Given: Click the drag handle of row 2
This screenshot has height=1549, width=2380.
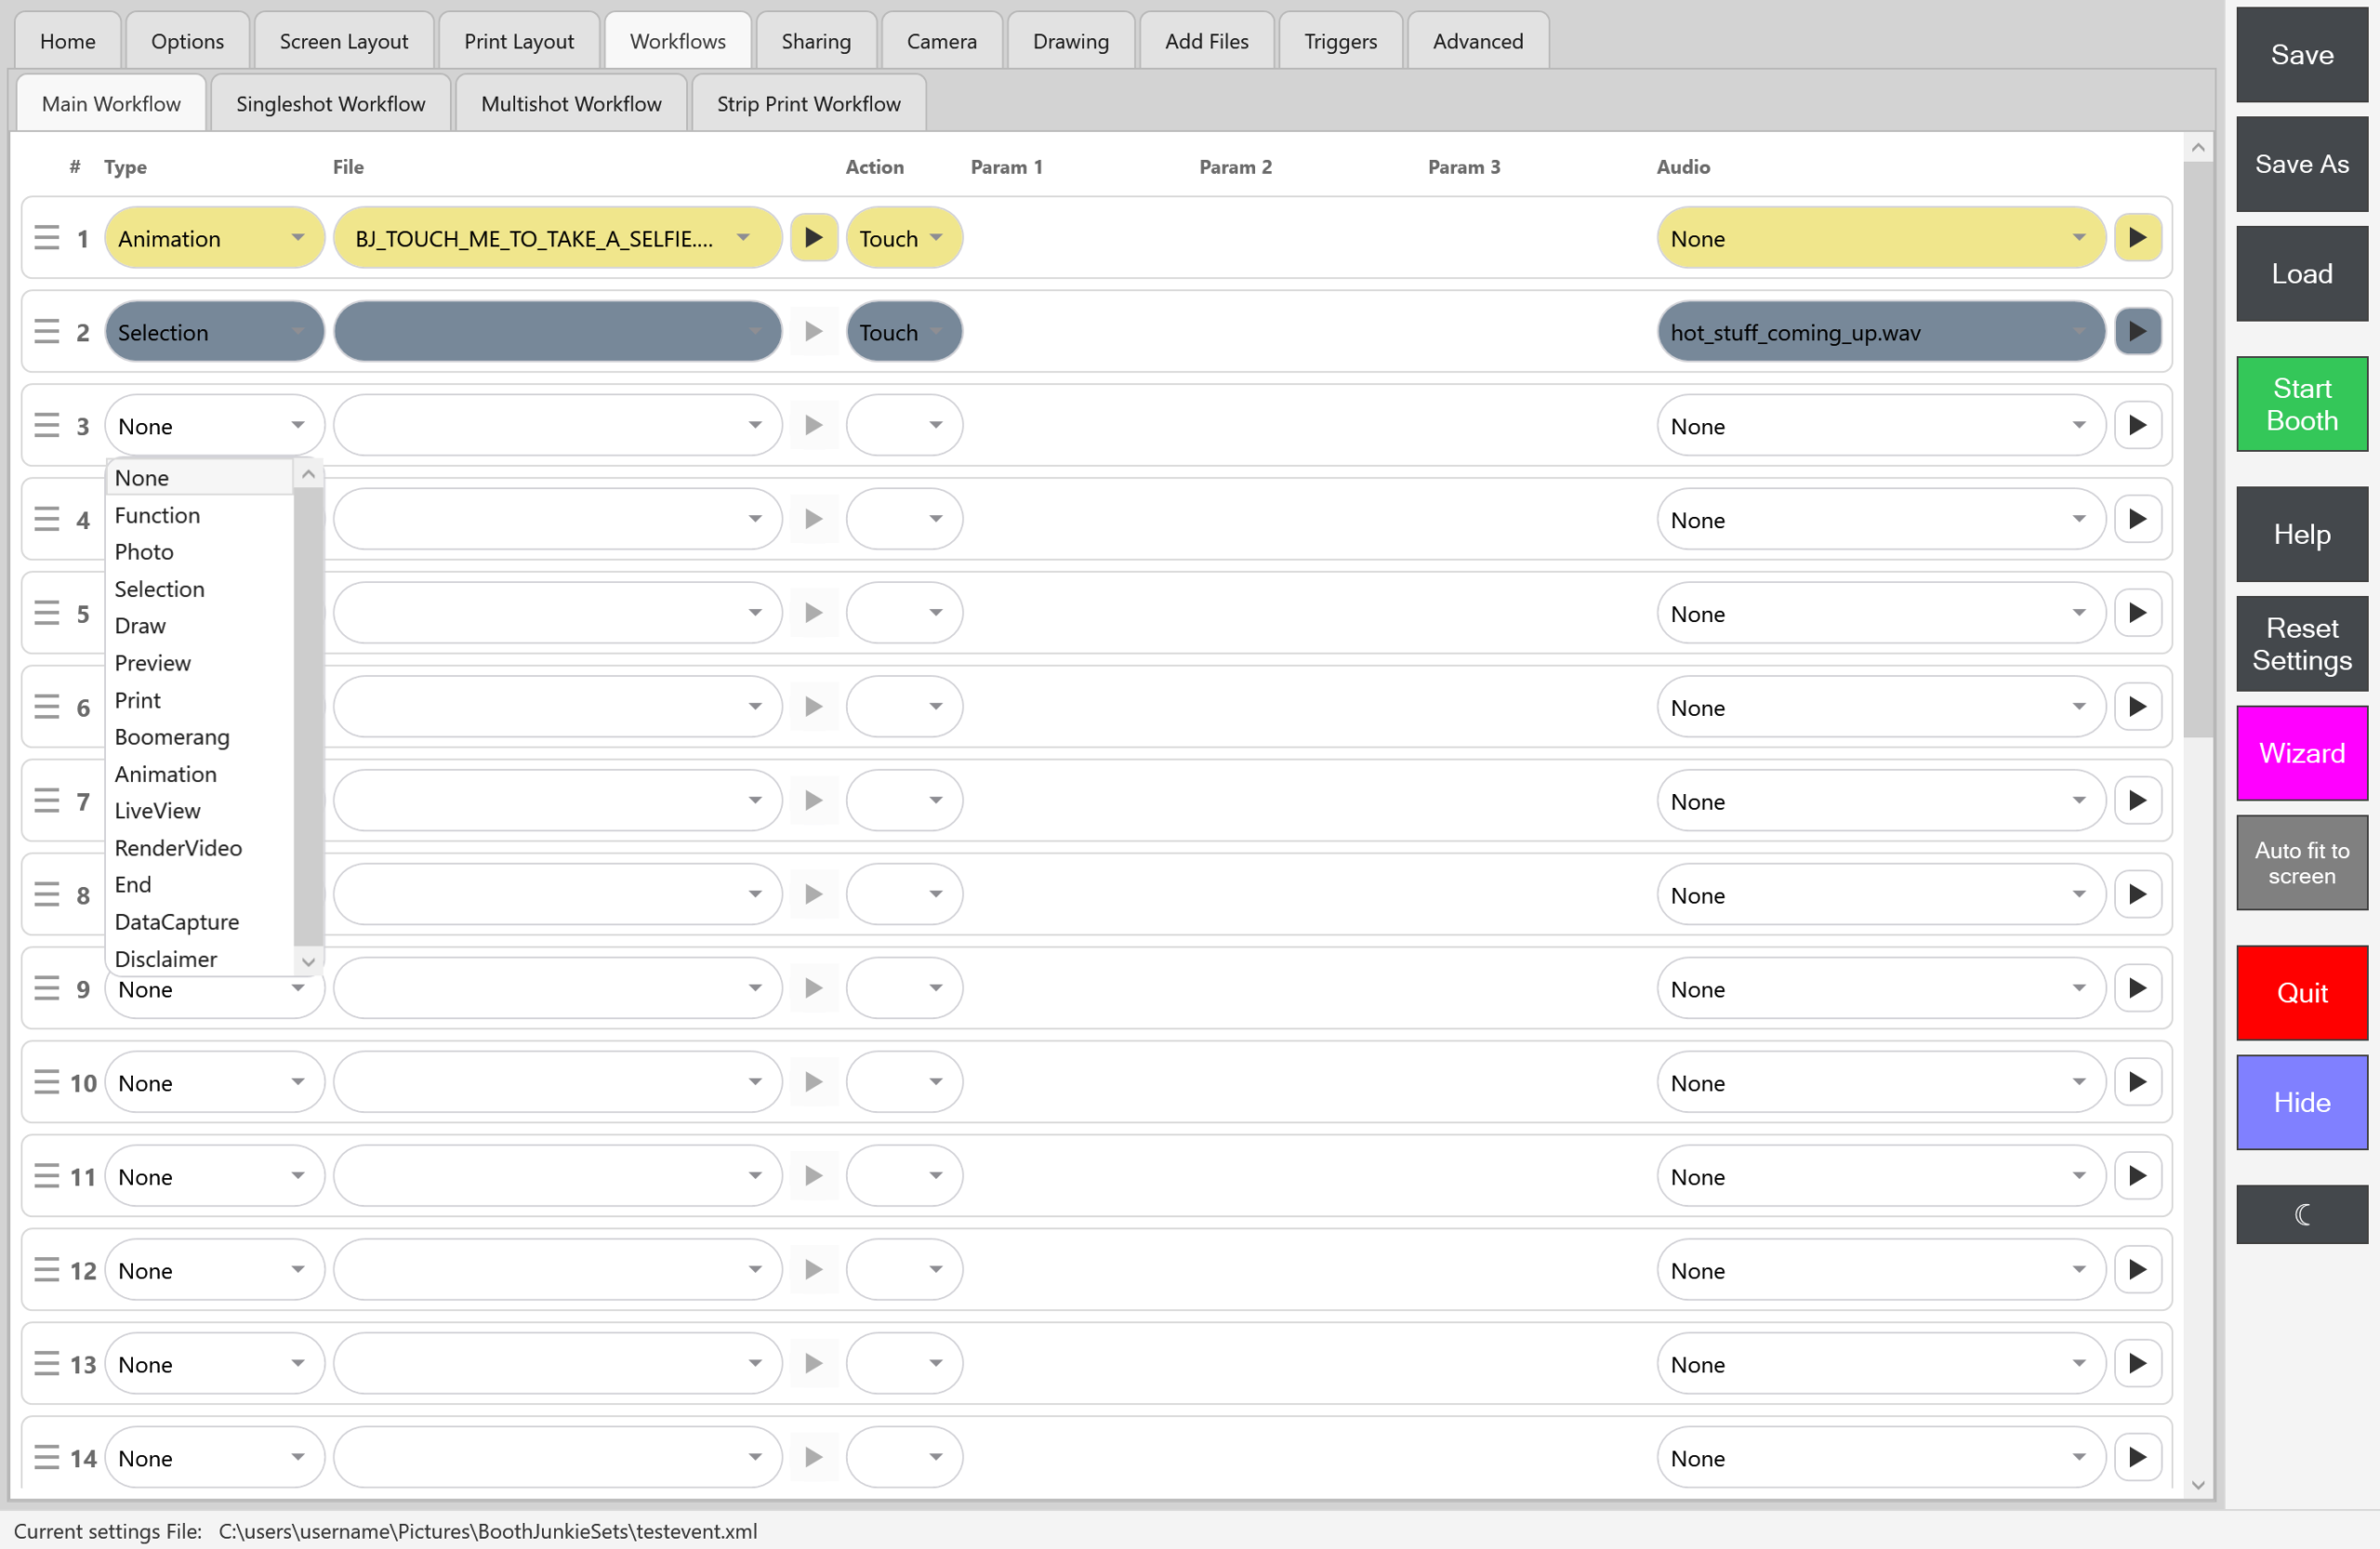Looking at the screenshot, I should point(47,332).
